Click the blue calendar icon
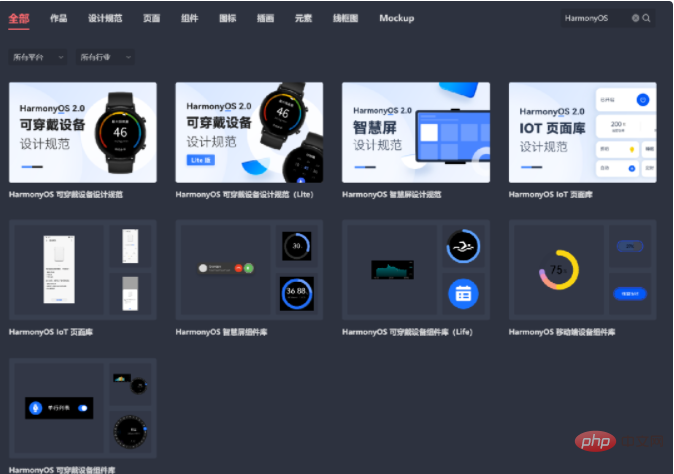Viewport: 674px width, 474px height. [x=463, y=294]
